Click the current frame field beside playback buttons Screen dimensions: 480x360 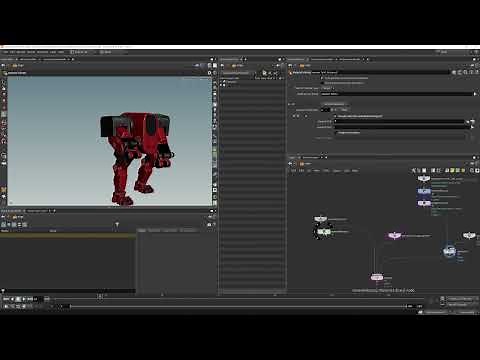click(38, 299)
